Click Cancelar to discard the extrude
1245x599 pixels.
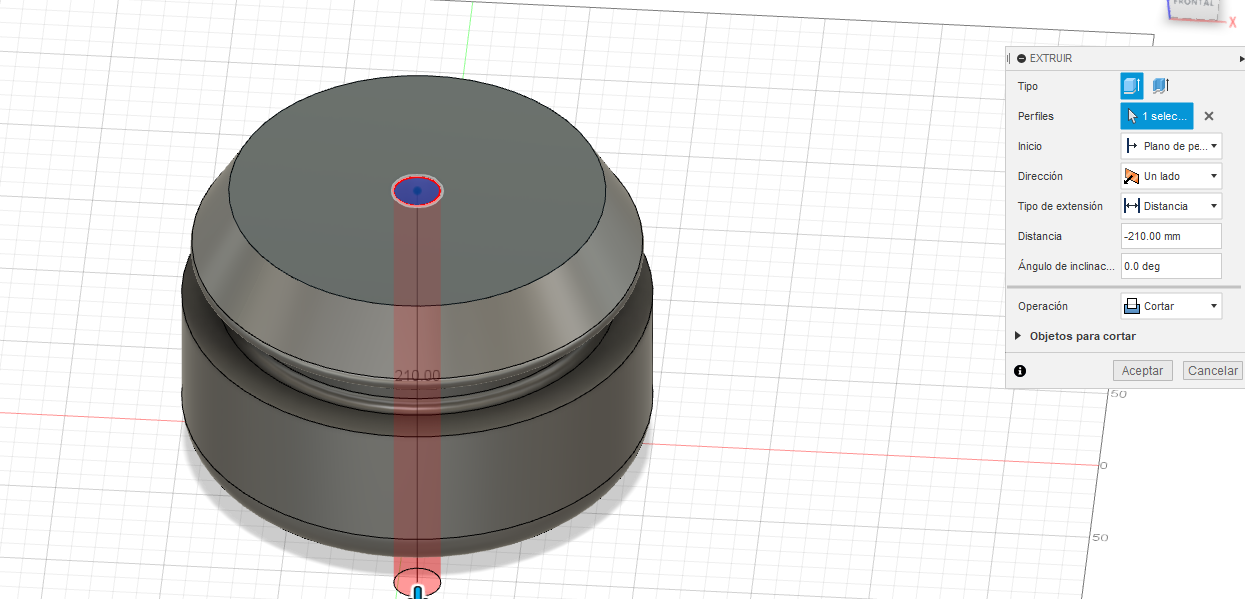click(x=1213, y=370)
